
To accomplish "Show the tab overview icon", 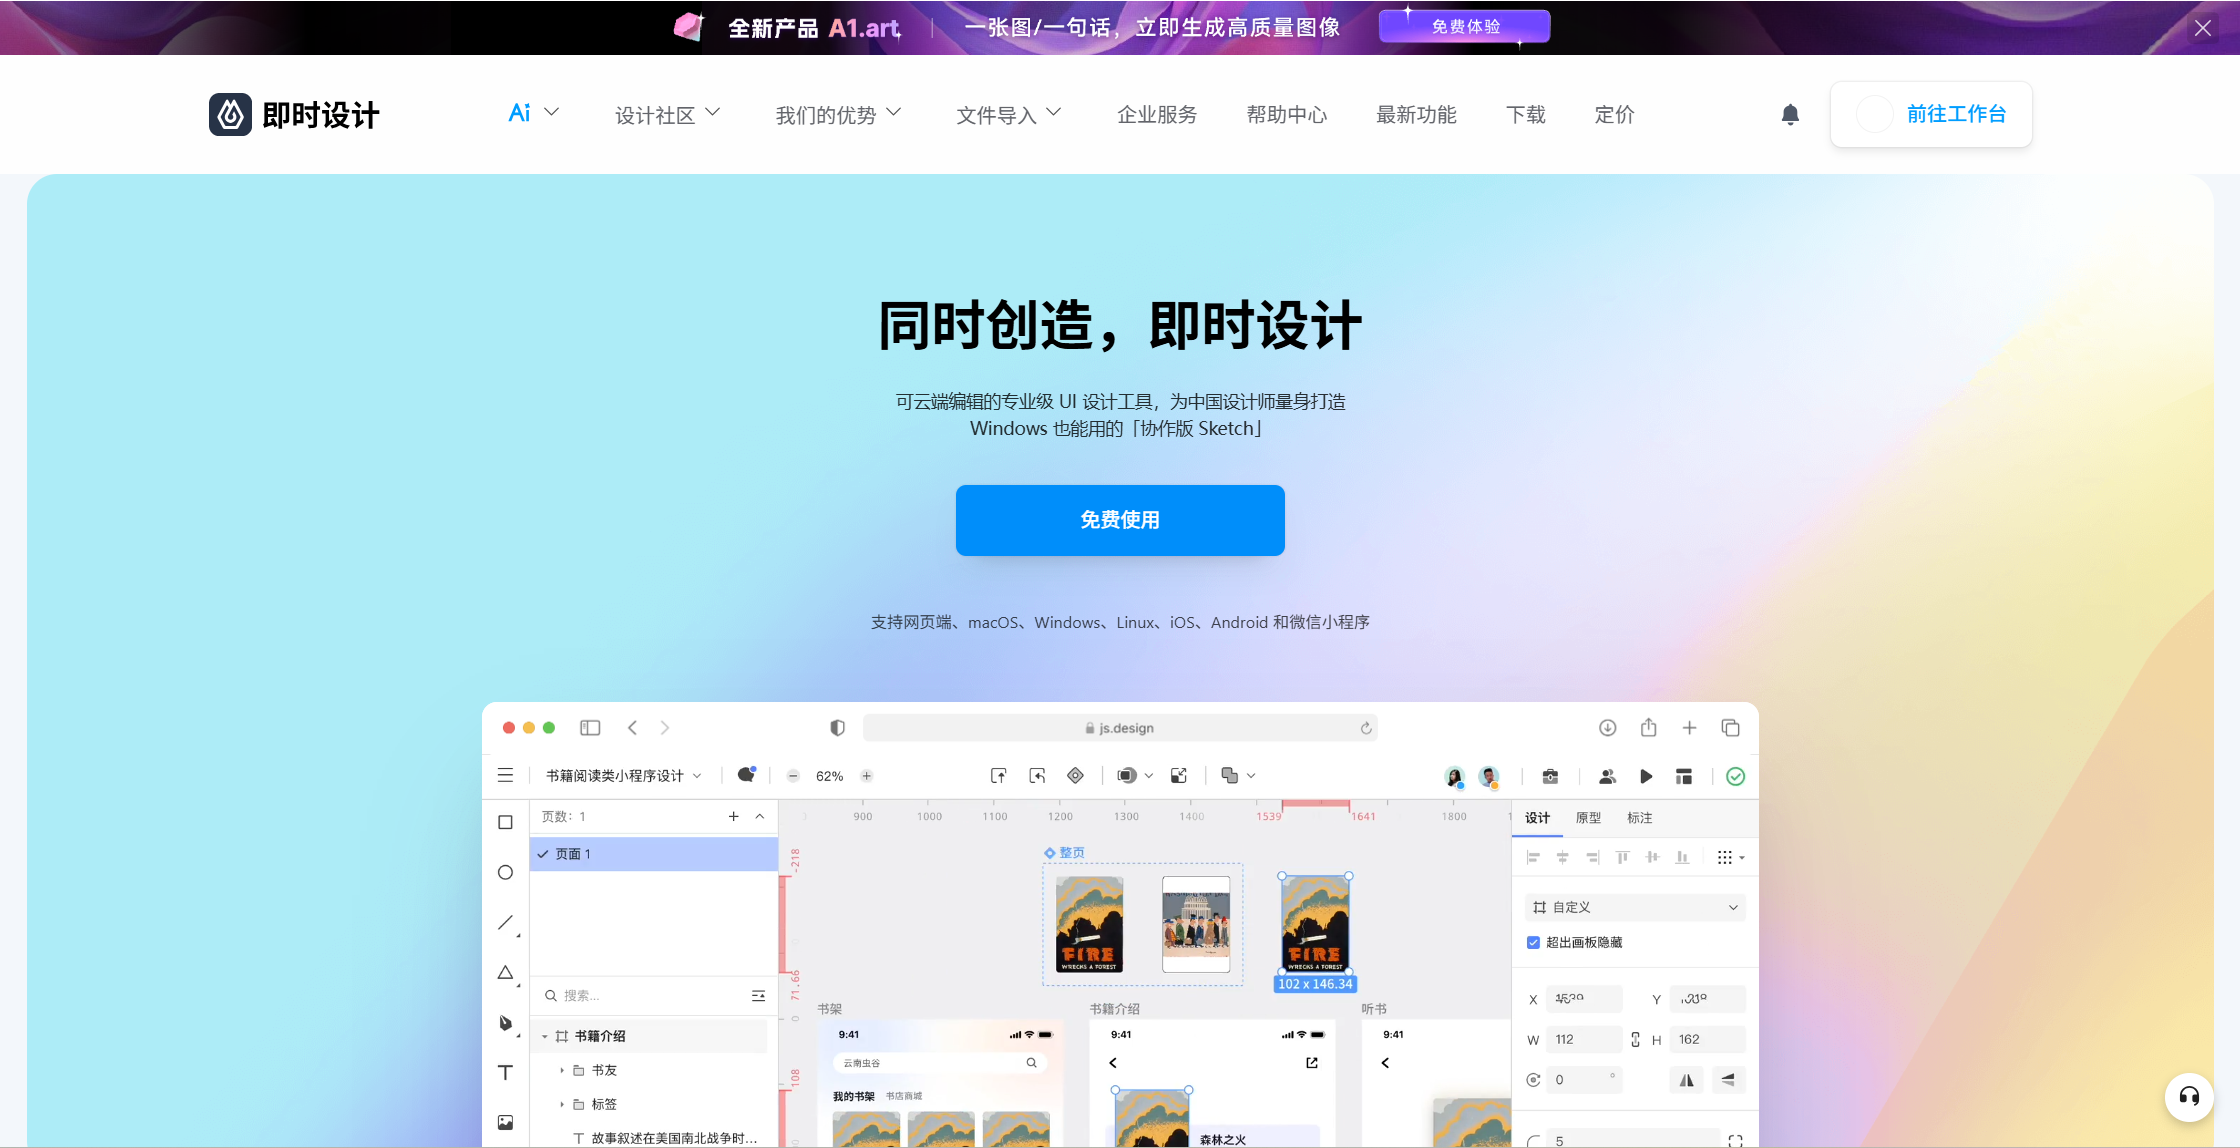I will coord(1730,728).
